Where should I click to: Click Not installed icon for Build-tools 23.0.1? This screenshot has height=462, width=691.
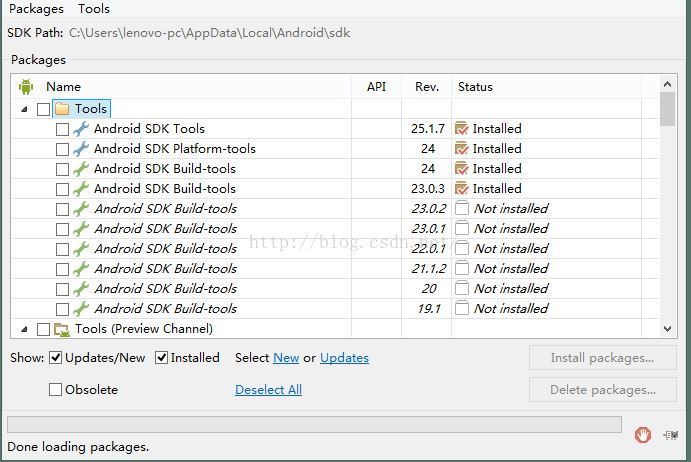pyautogui.click(x=461, y=228)
